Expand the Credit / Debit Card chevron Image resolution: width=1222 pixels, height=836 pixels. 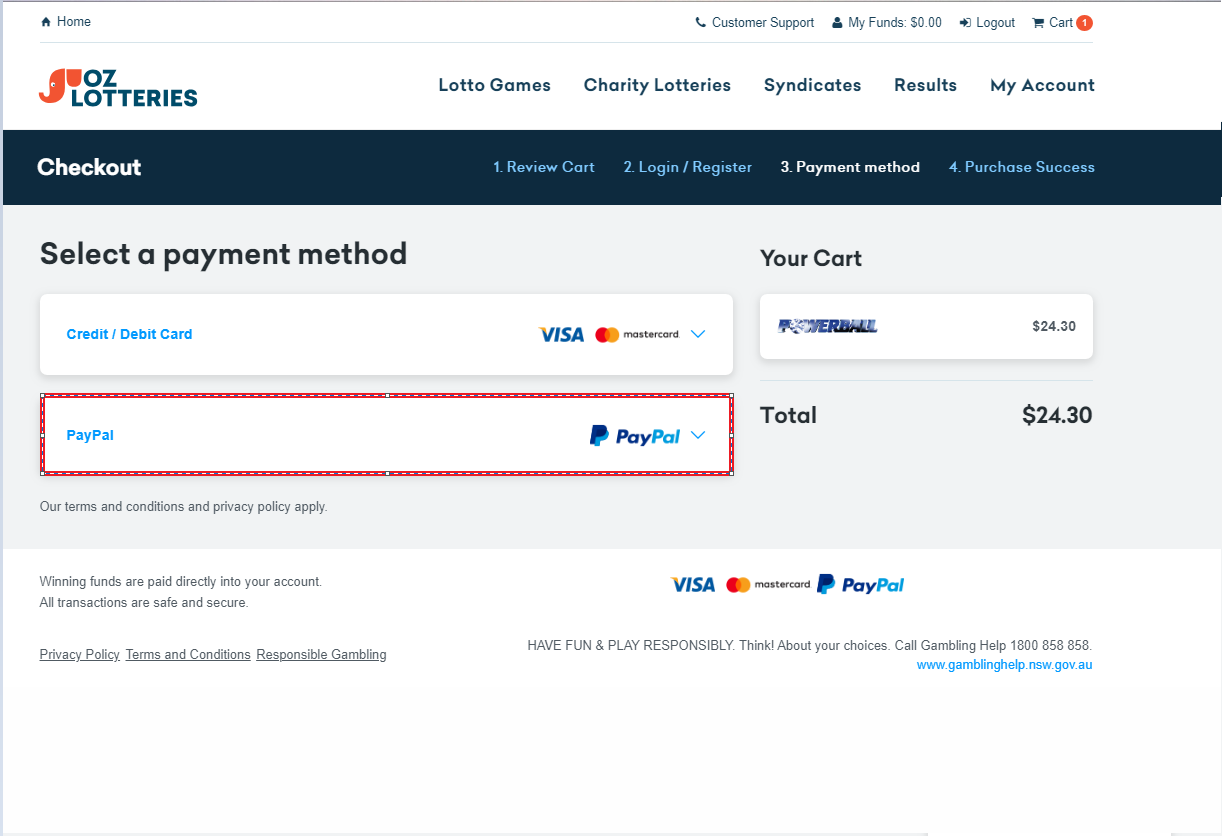pyautogui.click(x=698, y=335)
